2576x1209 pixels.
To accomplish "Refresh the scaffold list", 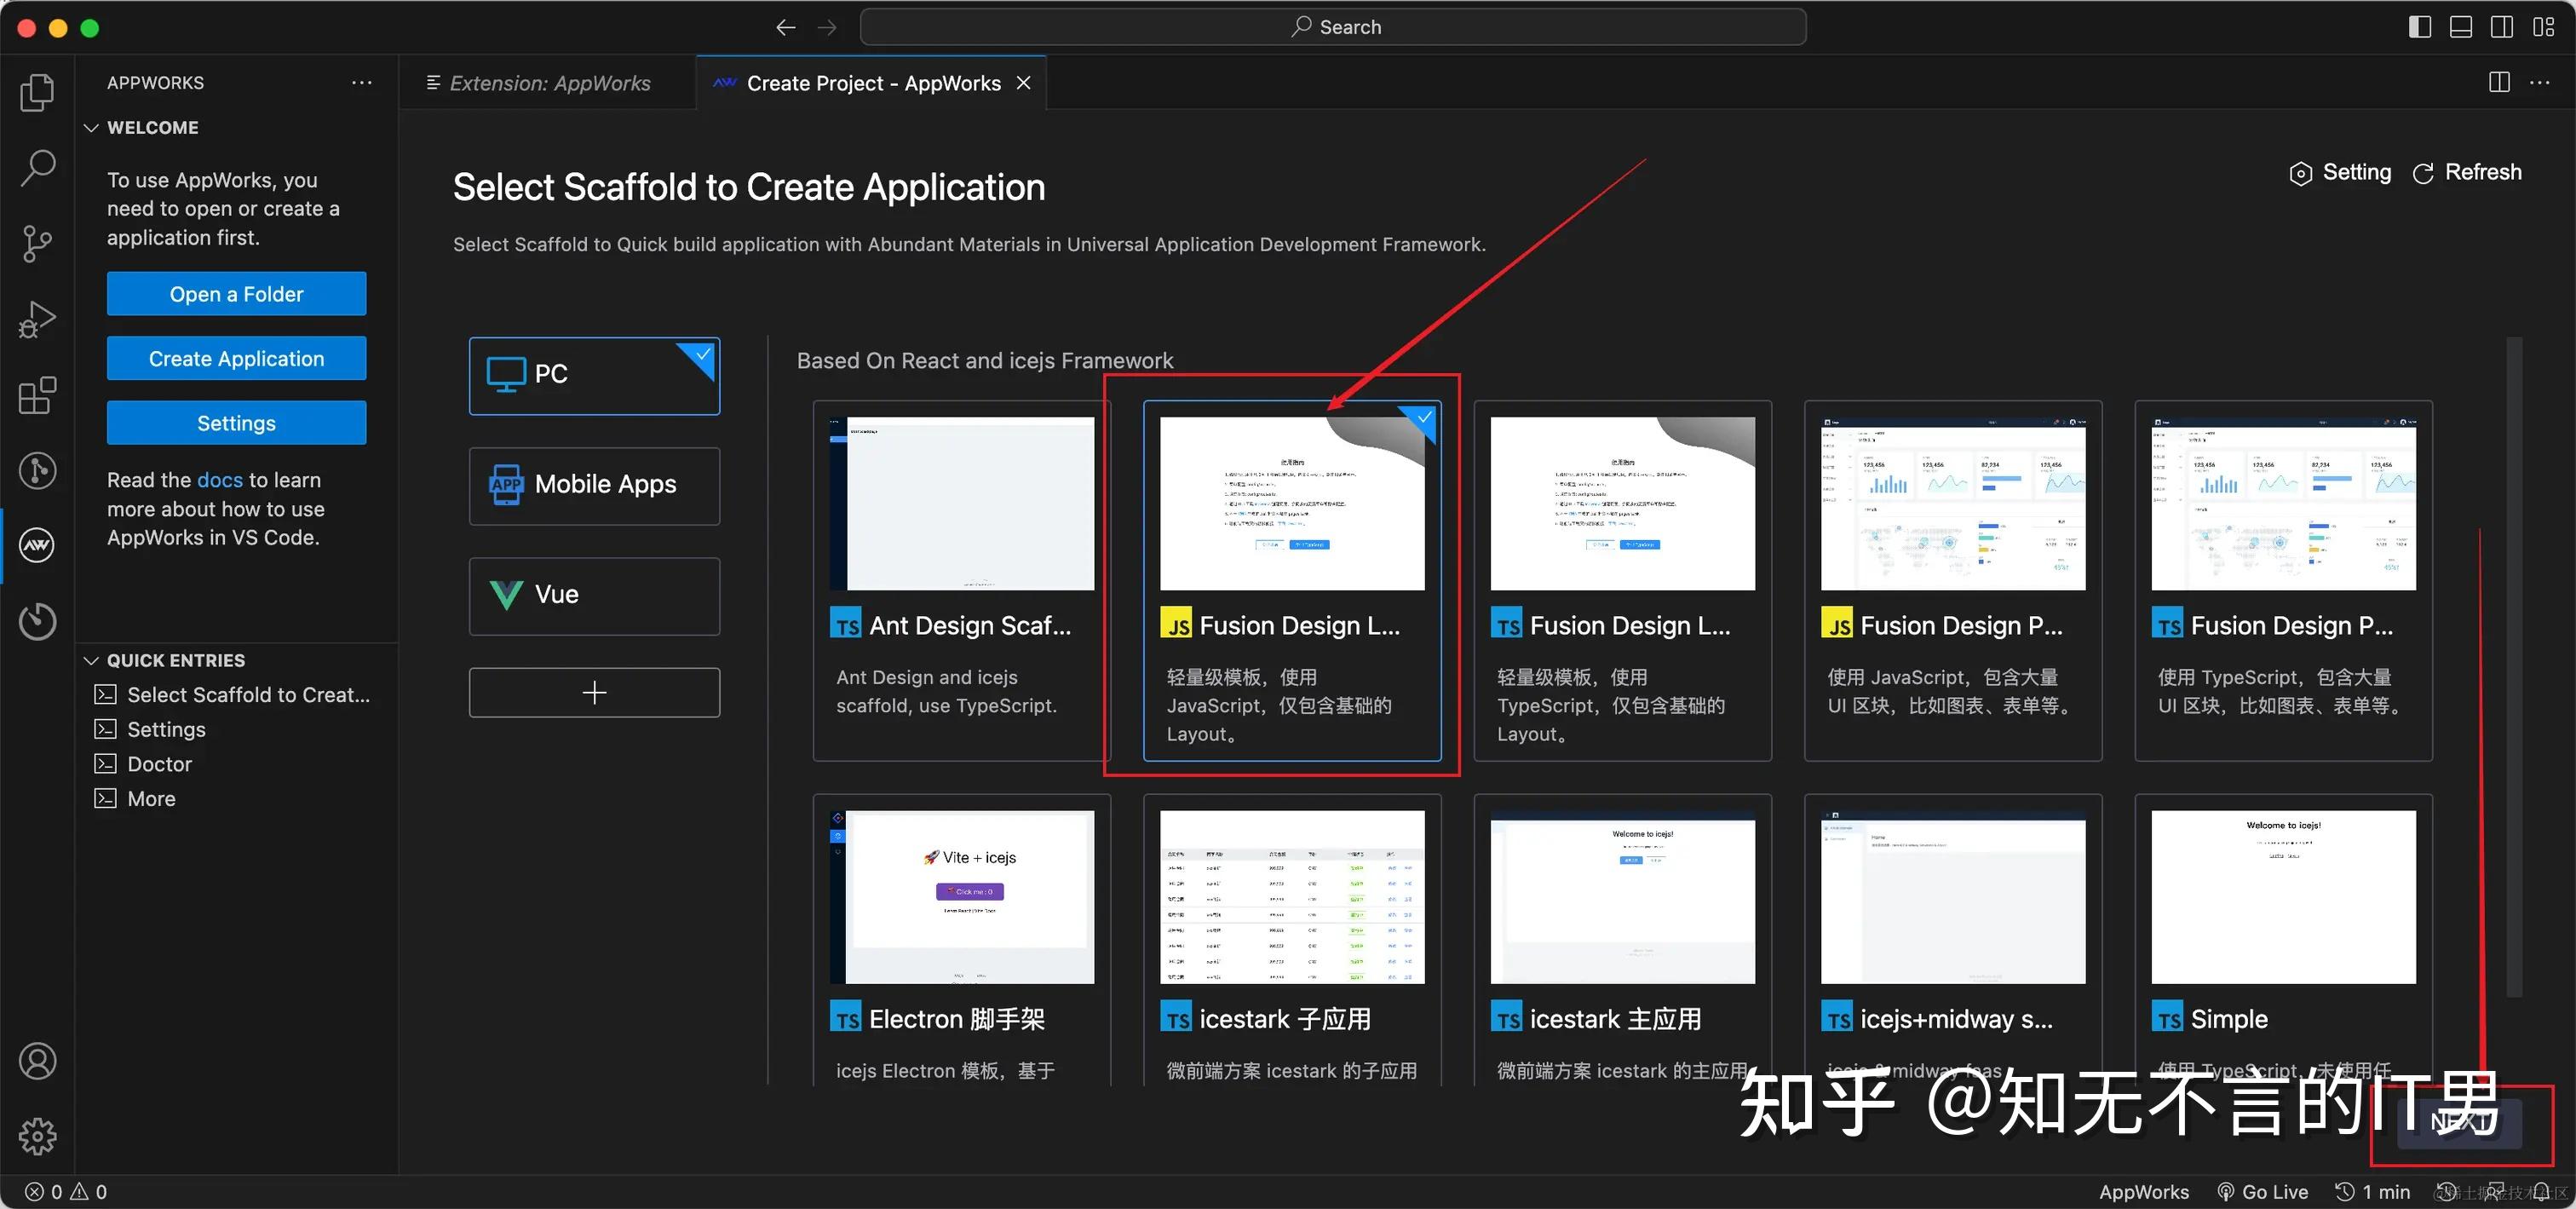I will [x=2468, y=172].
